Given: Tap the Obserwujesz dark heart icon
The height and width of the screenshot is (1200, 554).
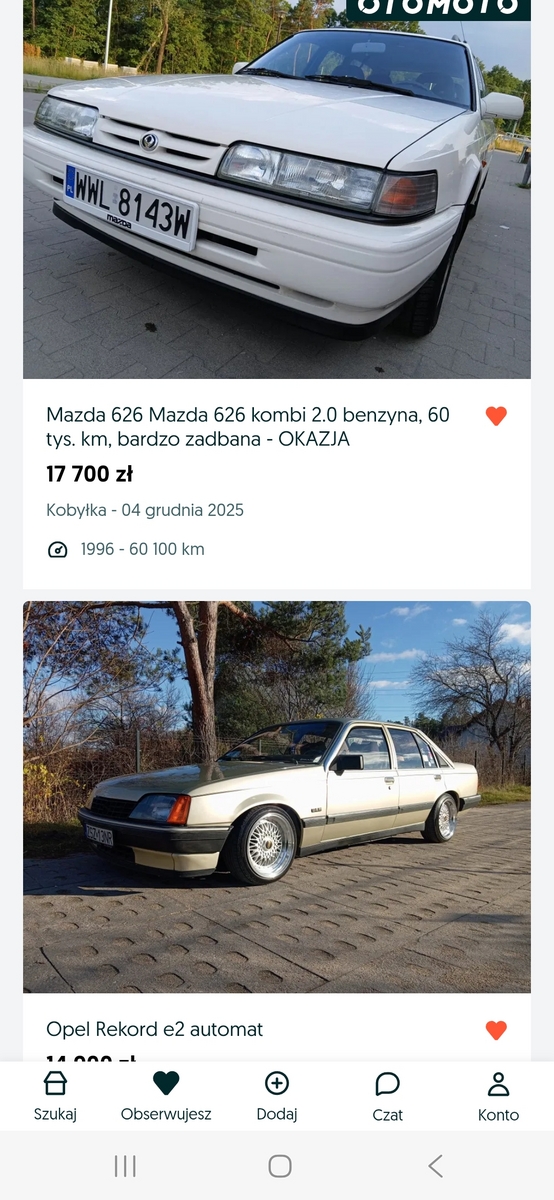Looking at the screenshot, I should pyautogui.click(x=166, y=1083).
